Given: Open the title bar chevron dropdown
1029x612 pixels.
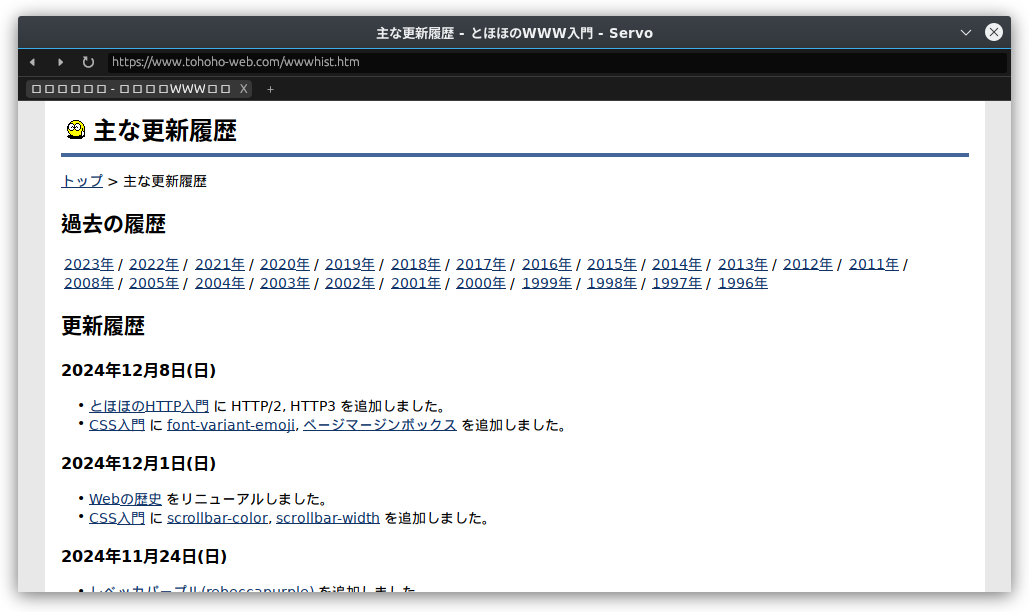Looking at the screenshot, I should 965,32.
